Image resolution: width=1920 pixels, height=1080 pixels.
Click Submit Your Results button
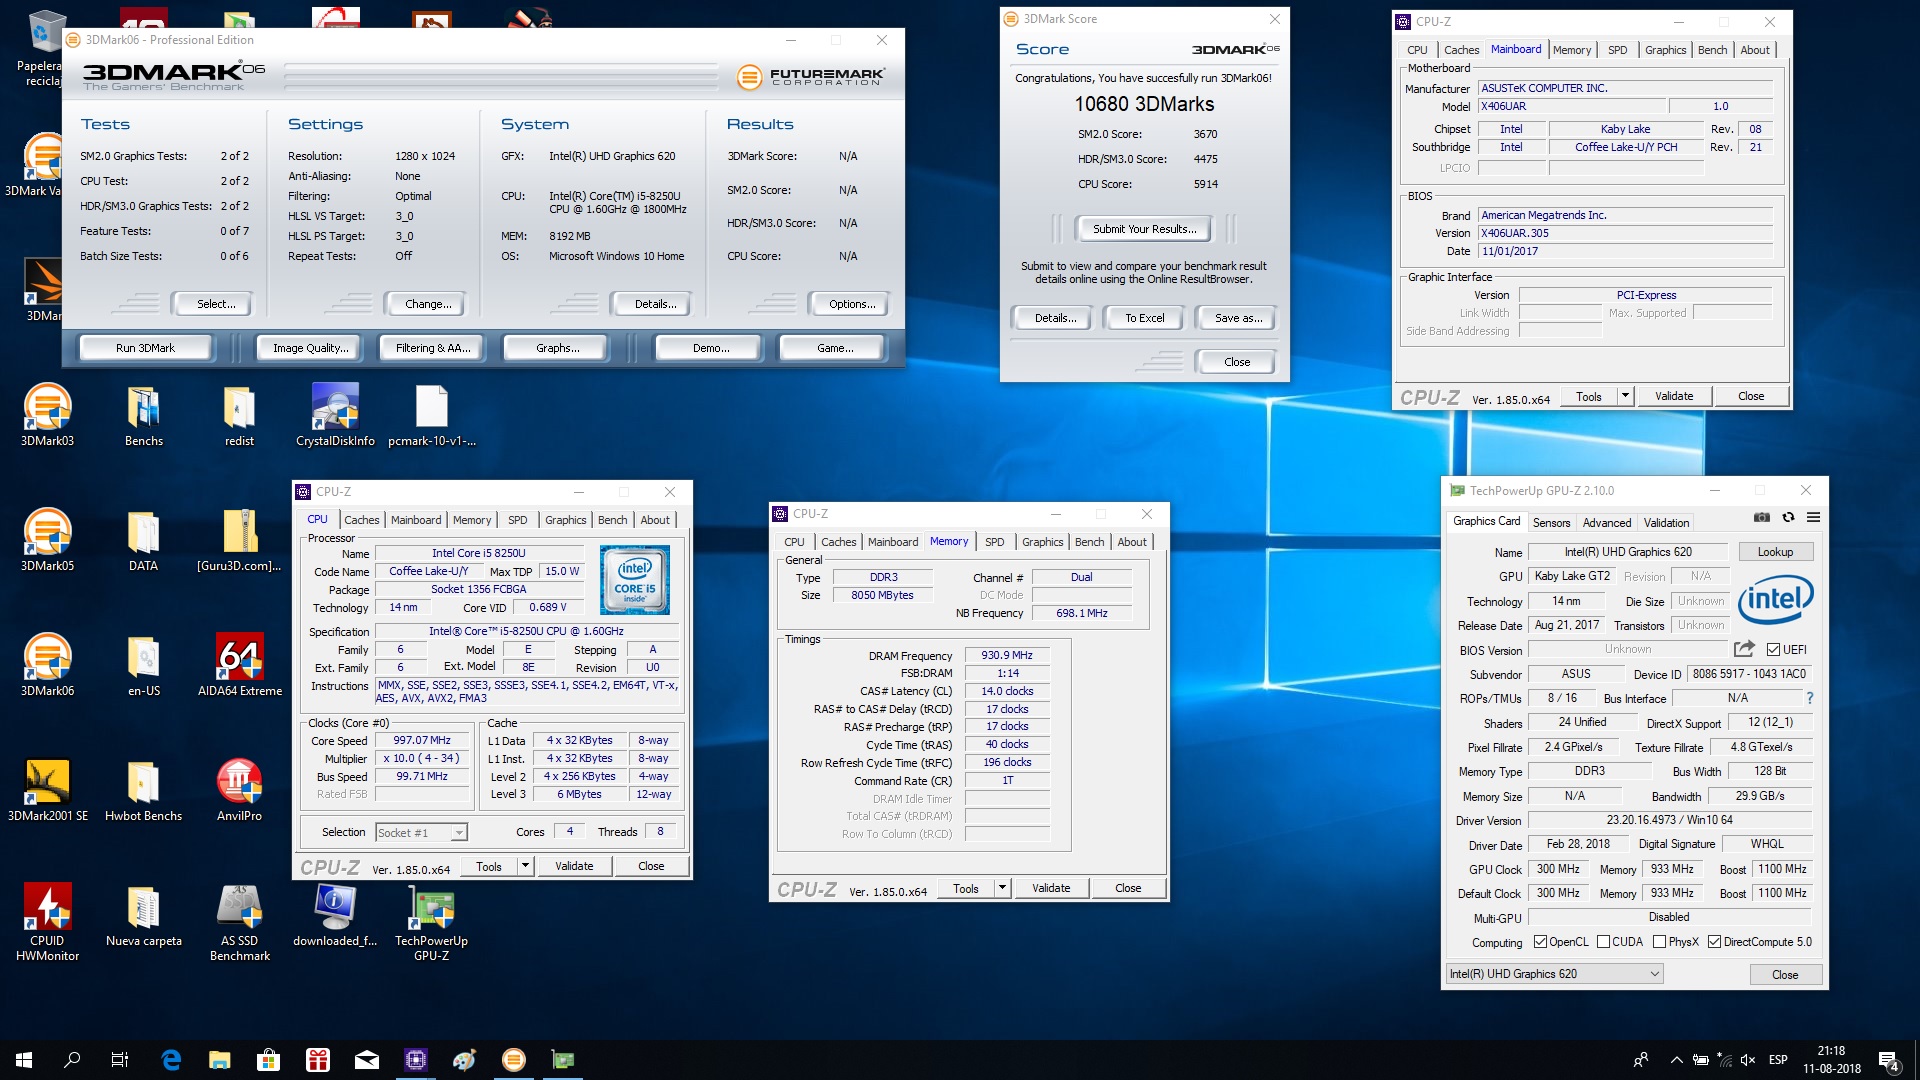click(x=1144, y=229)
